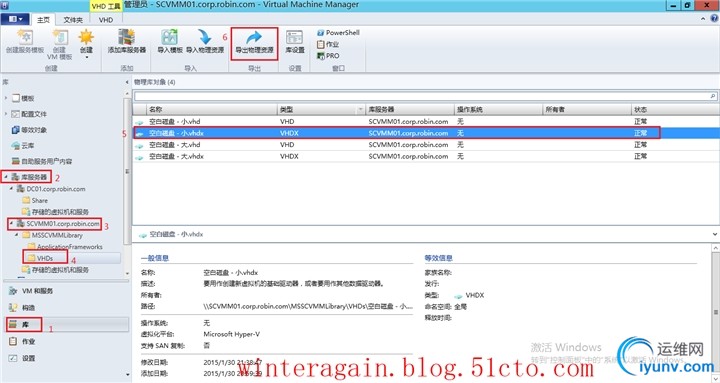Open the 作业 window from ribbon
The height and width of the screenshot is (383, 720).
(x=328, y=44)
